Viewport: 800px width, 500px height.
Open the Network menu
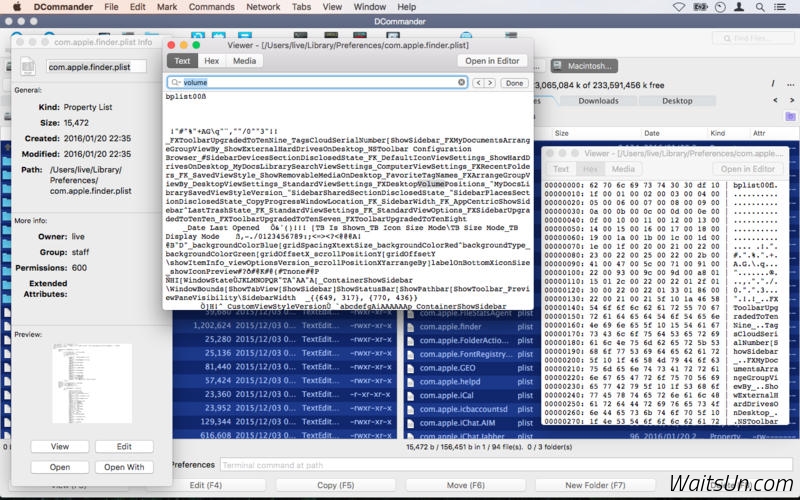(263, 7)
